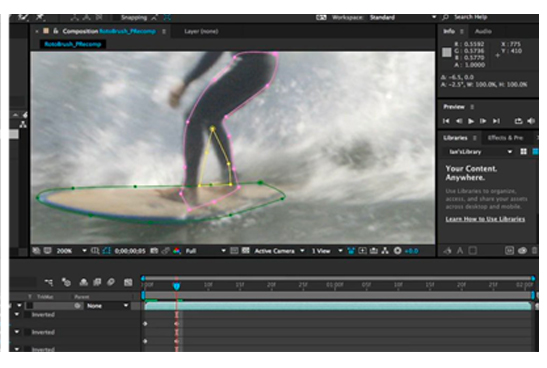
Task: Switch to the Effects & Presets tab
Action: (505, 138)
